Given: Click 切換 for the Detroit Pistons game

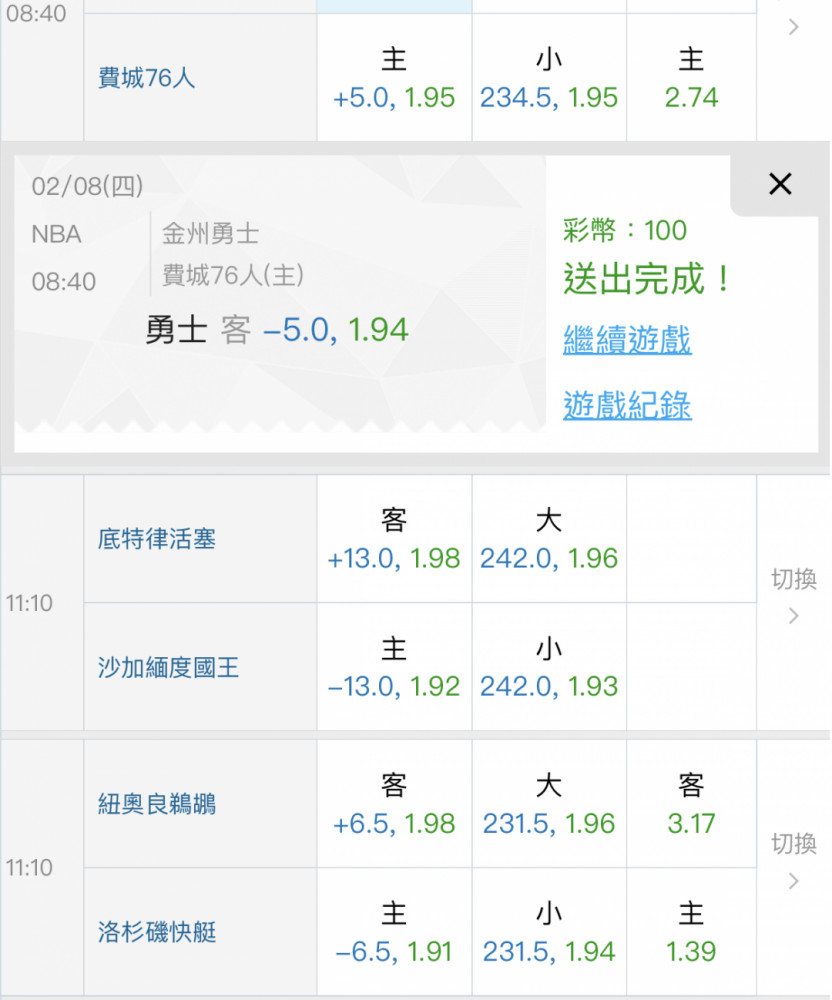Looking at the screenshot, I should (793, 596).
